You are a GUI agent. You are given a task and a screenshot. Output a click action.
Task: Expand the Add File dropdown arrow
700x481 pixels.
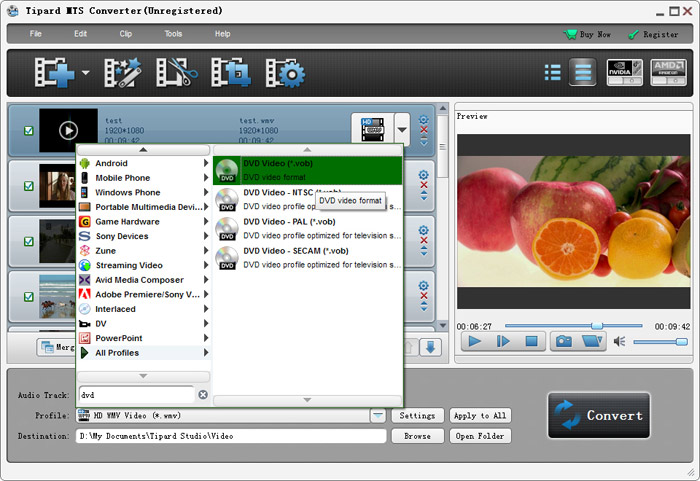coord(85,72)
